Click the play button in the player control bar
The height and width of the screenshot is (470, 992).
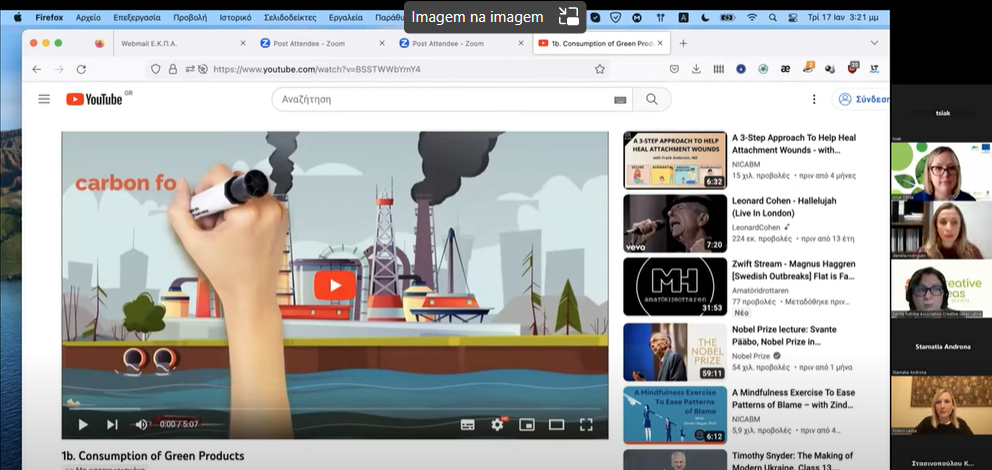[x=83, y=425]
